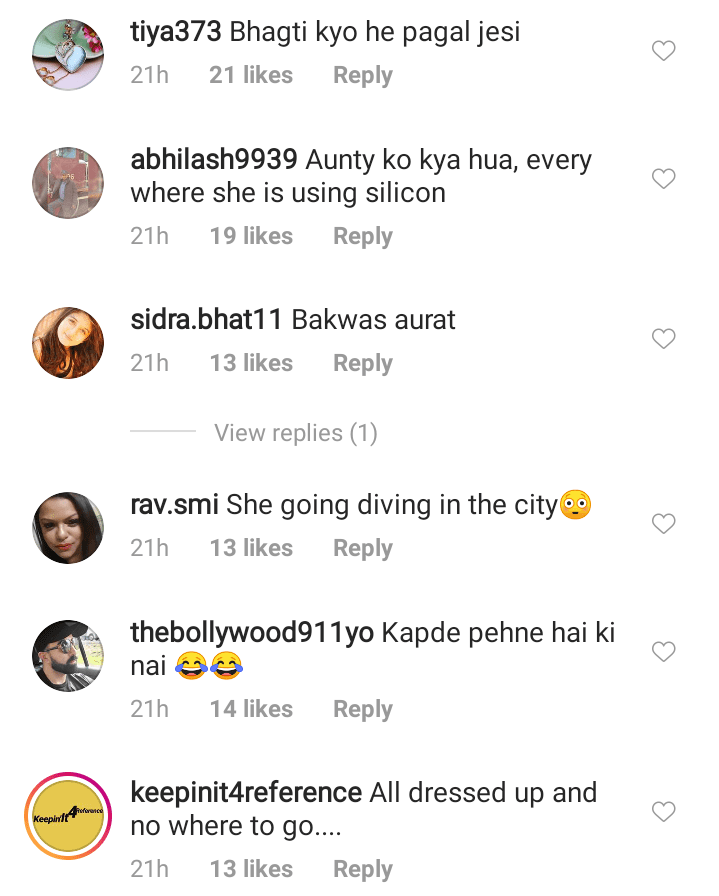Reply to keepinit4reference's comment

(363, 870)
